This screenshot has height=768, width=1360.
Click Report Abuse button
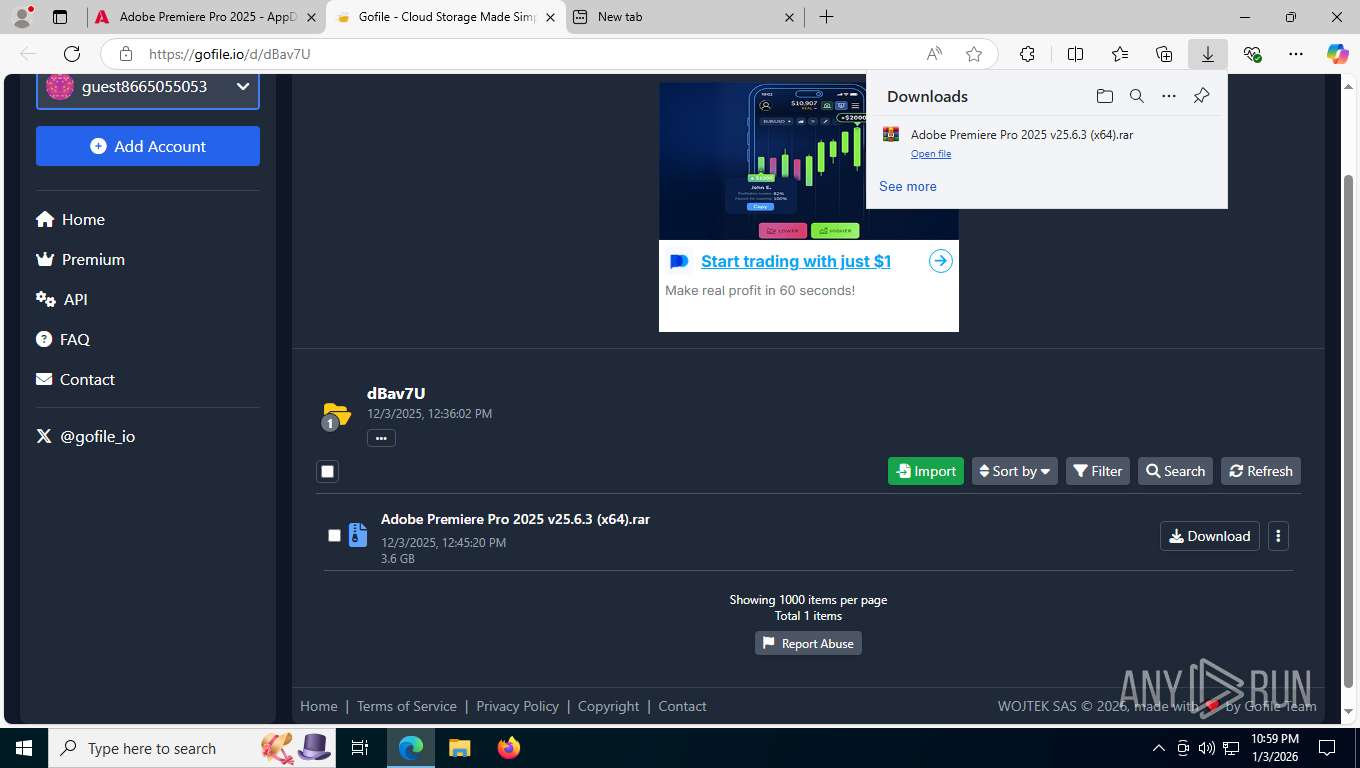pyautogui.click(x=808, y=643)
